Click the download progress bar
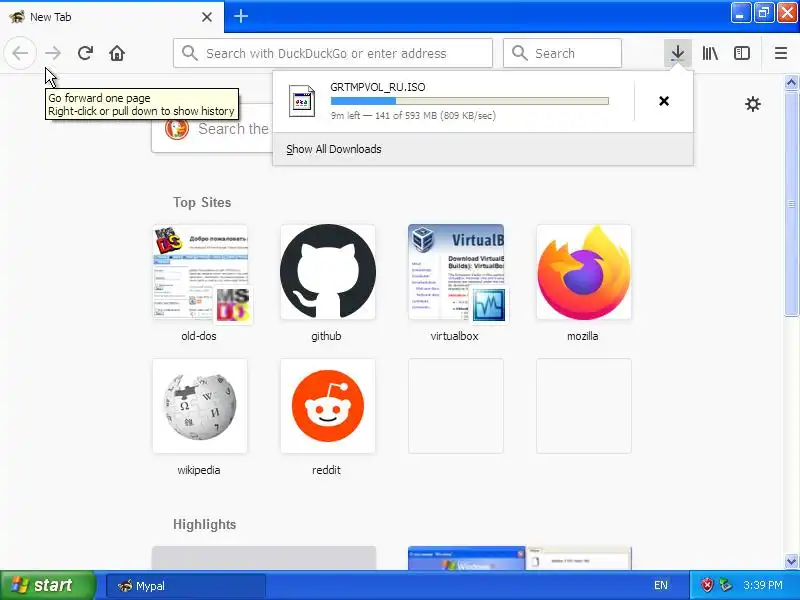Viewport: 800px width, 600px height. tap(469, 101)
